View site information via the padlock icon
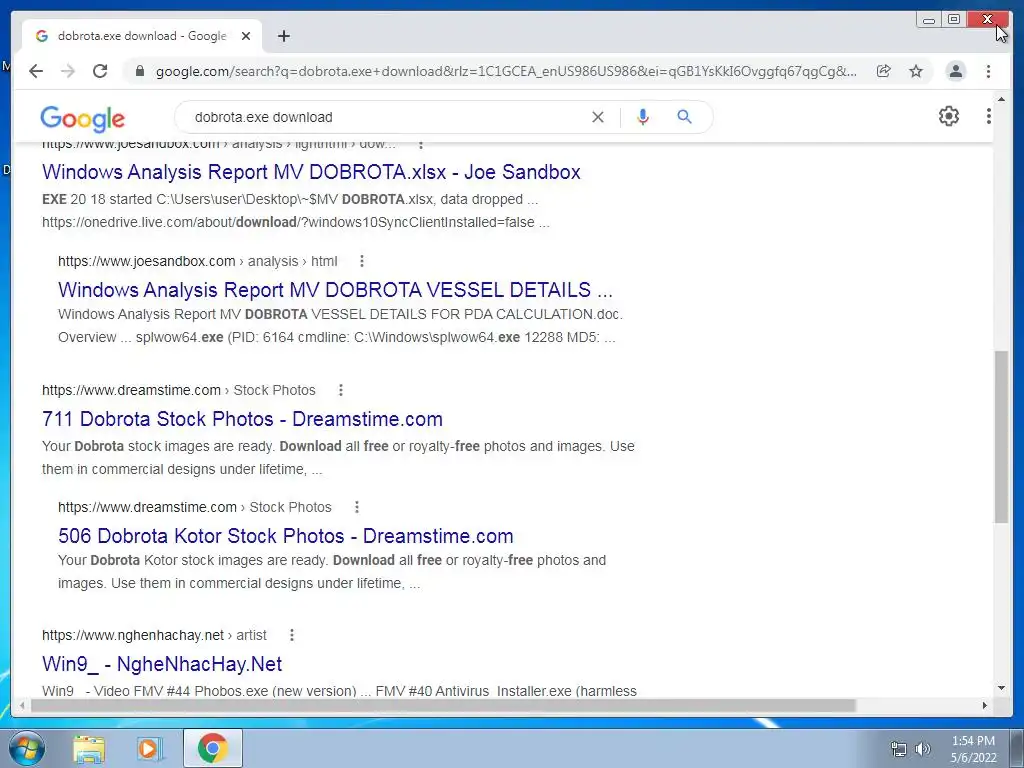The image size is (1024, 768). point(139,71)
